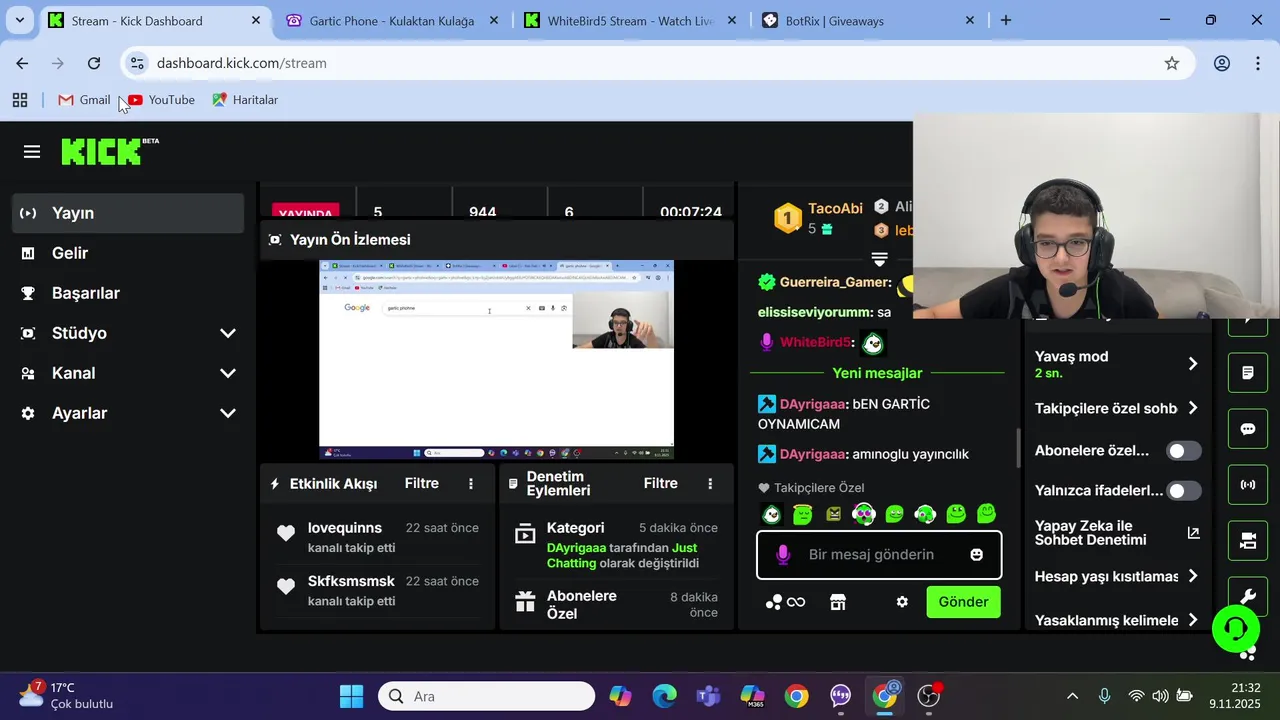Click the microphone icon in system tray
Screen dimensions: 1280x720
(x=1104, y=696)
